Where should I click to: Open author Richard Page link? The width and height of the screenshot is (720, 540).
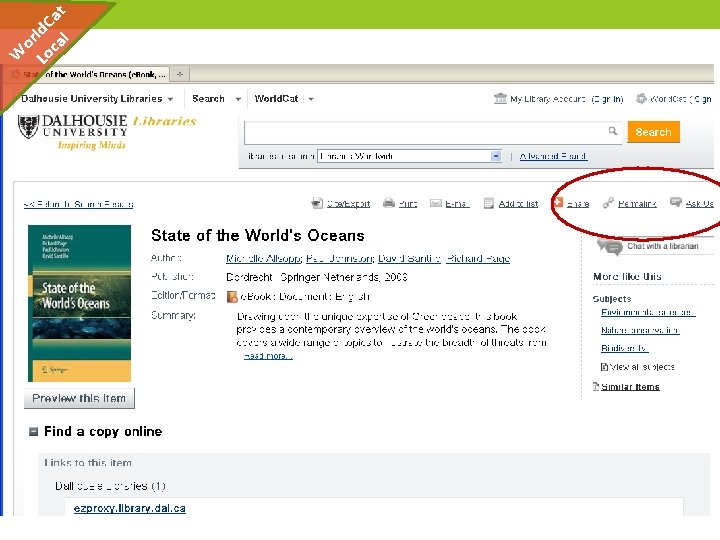pyautogui.click(x=478, y=259)
